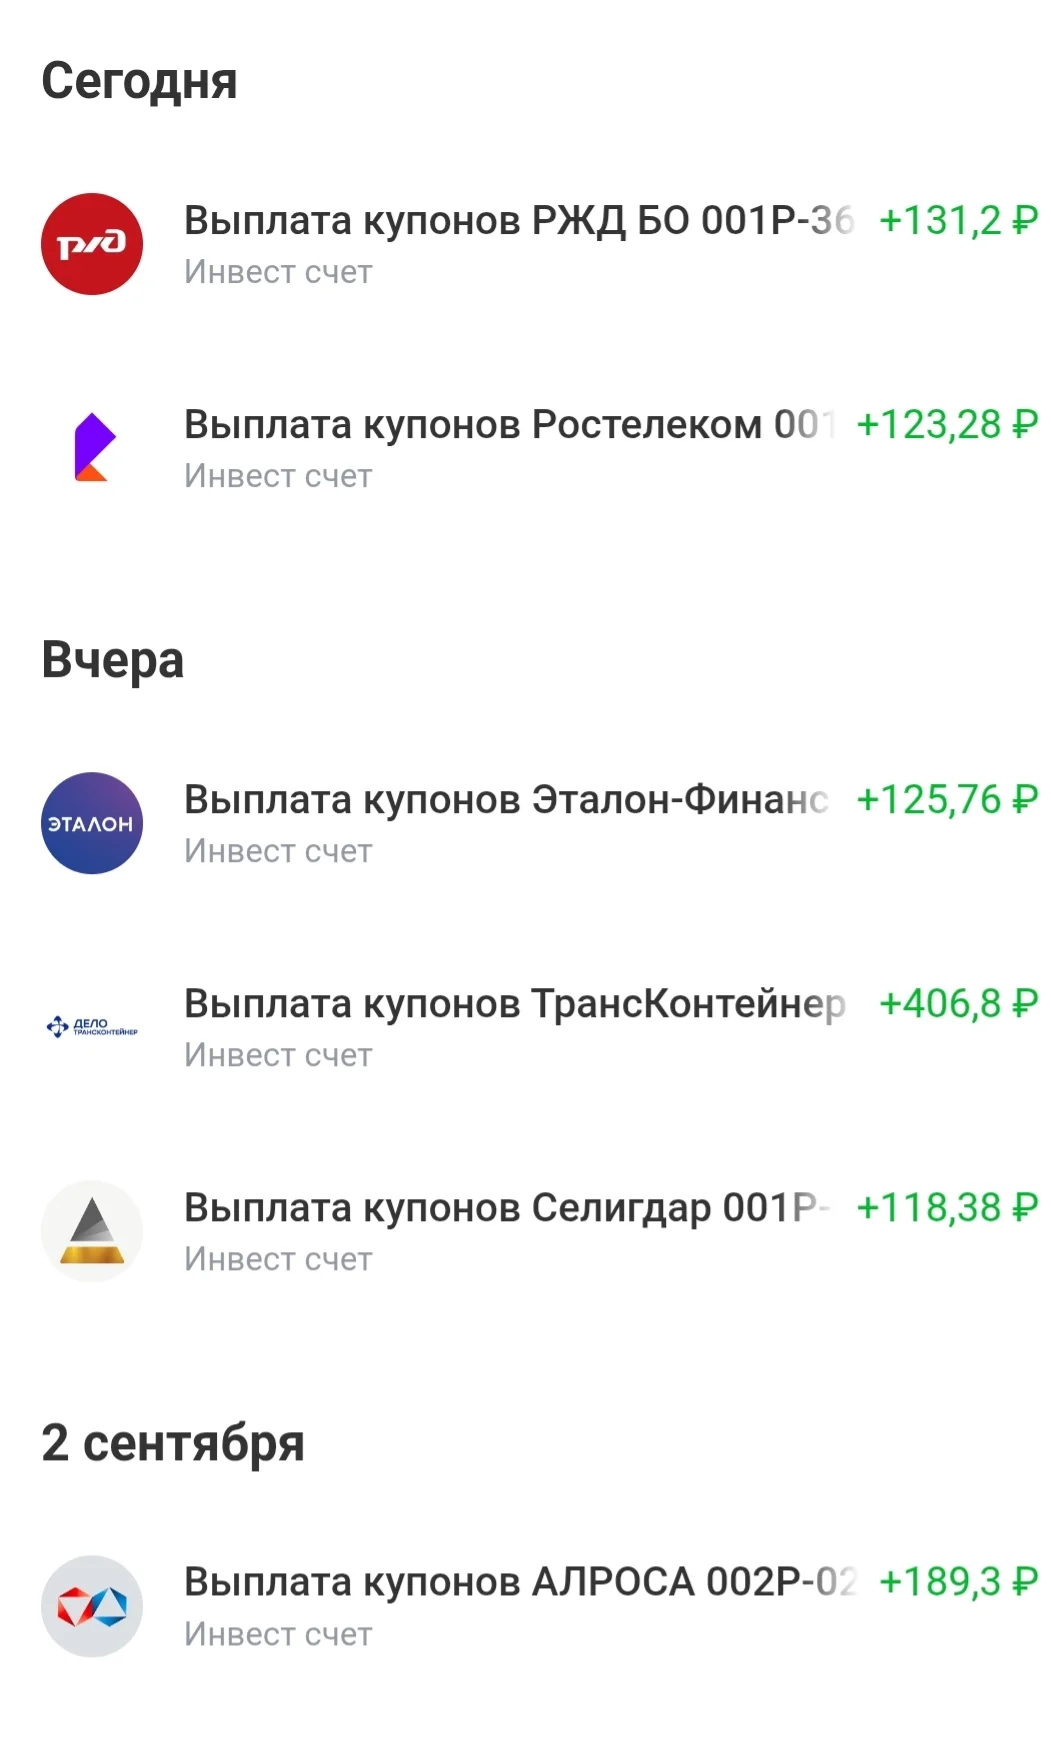The width and height of the screenshot is (1051, 1738).
Task: Open the Селигдар 001Р coupon payment entry
Action: (x=525, y=1231)
